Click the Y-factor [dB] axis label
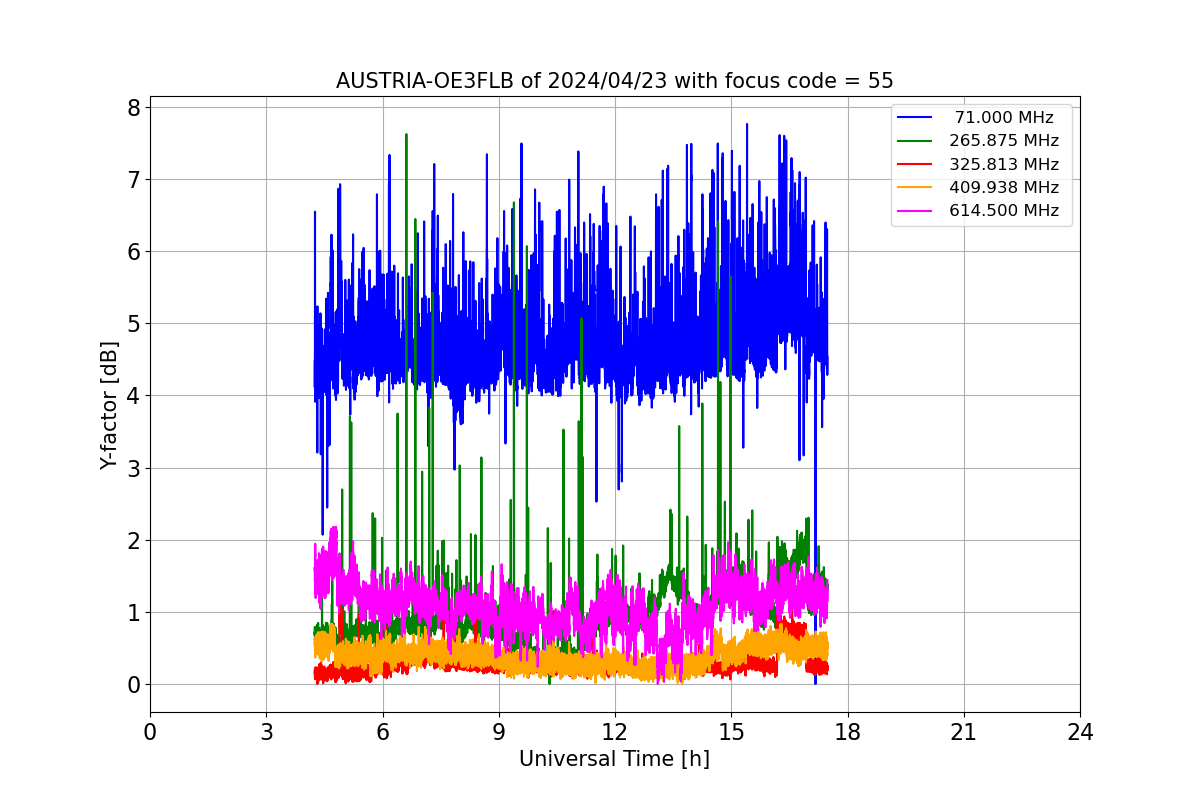This screenshot has width=1200, height=800. pos(109,406)
